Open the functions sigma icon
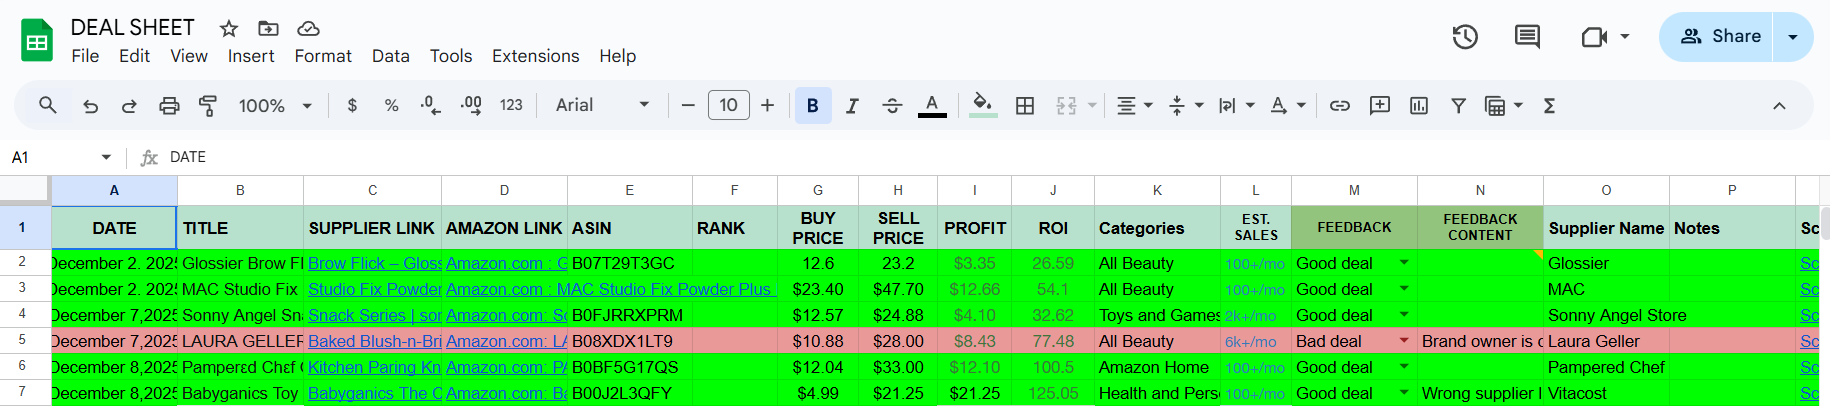 [1549, 105]
